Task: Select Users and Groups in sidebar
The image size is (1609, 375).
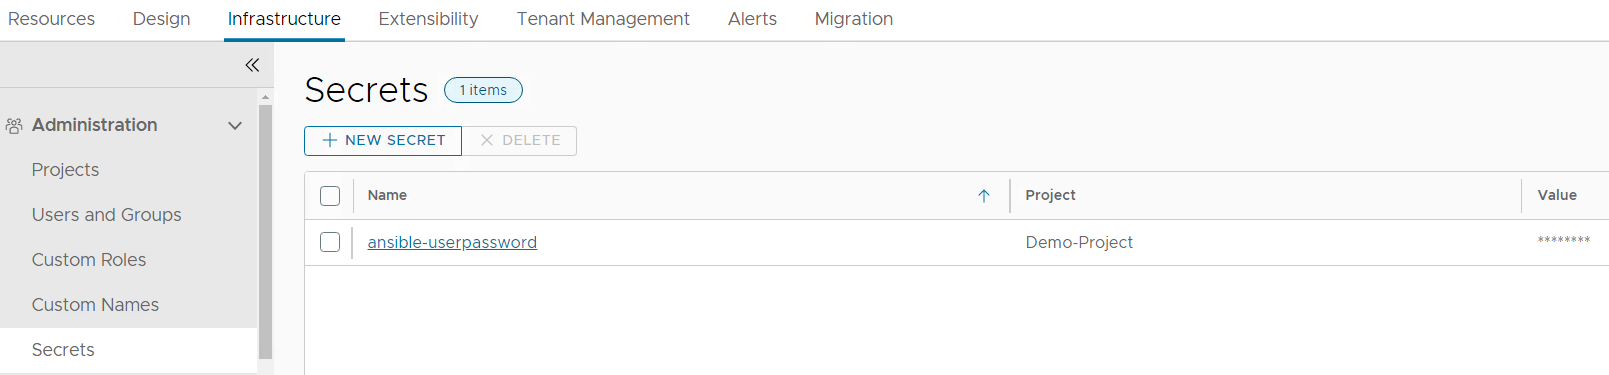Action: [106, 215]
